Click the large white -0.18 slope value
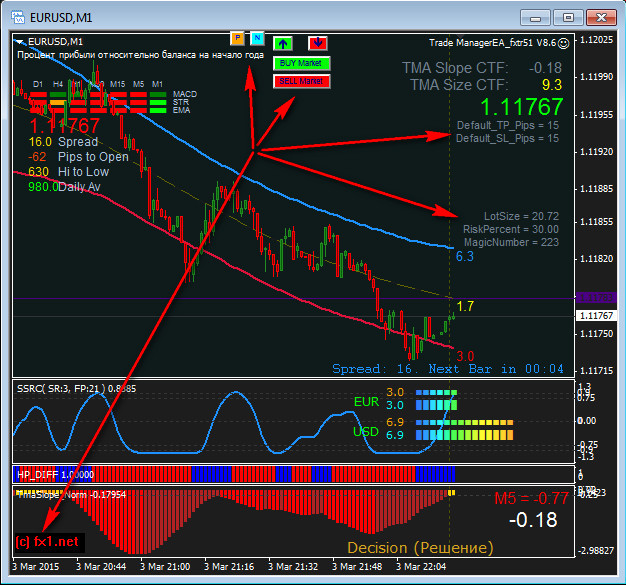Screen dimensions: 626x585 (533, 520)
